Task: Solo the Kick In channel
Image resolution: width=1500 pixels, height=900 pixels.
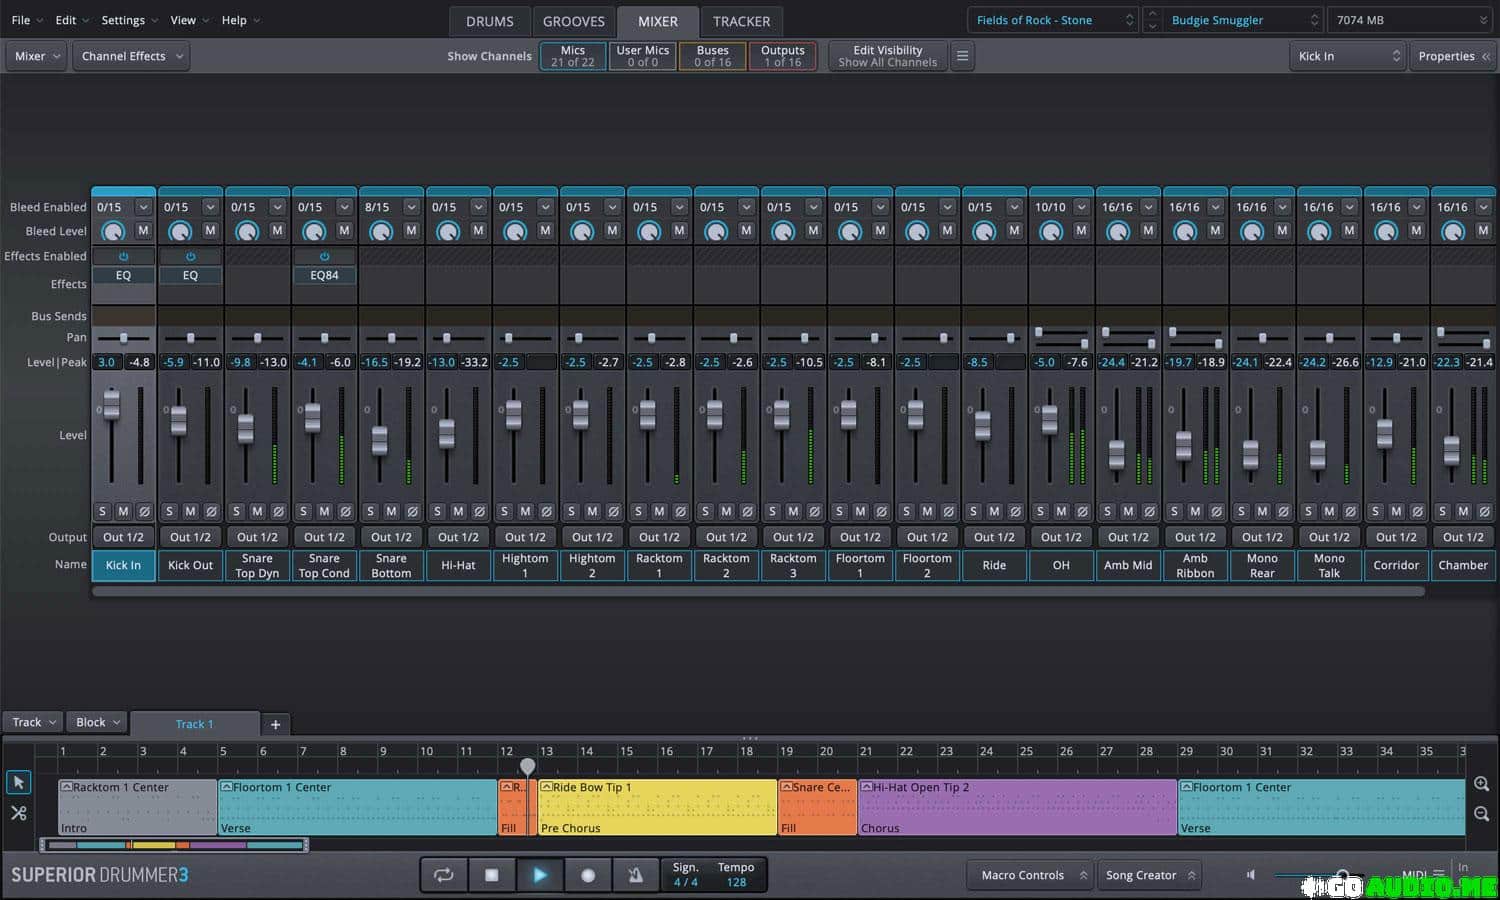Action: click(x=102, y=511)
